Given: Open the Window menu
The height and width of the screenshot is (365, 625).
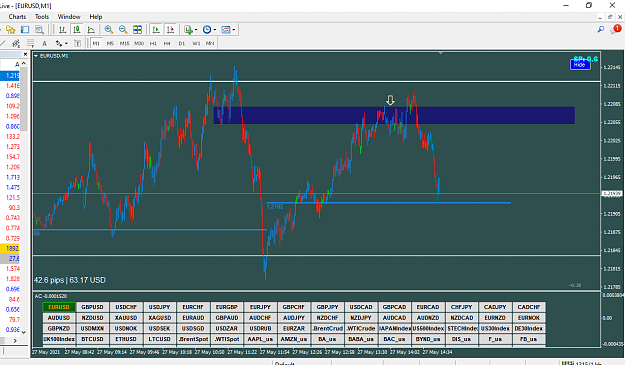Looking at the screenshot, I should [x=69, y=17].
